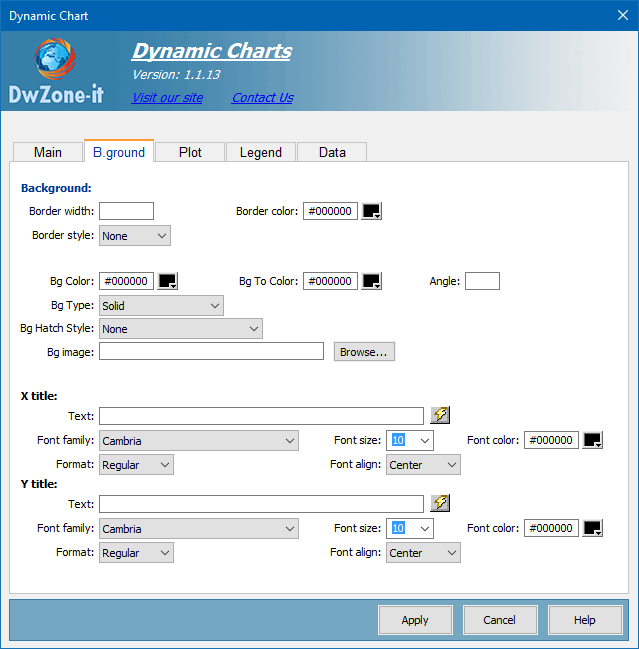Follow the Visit our site link

coord(167,98)
